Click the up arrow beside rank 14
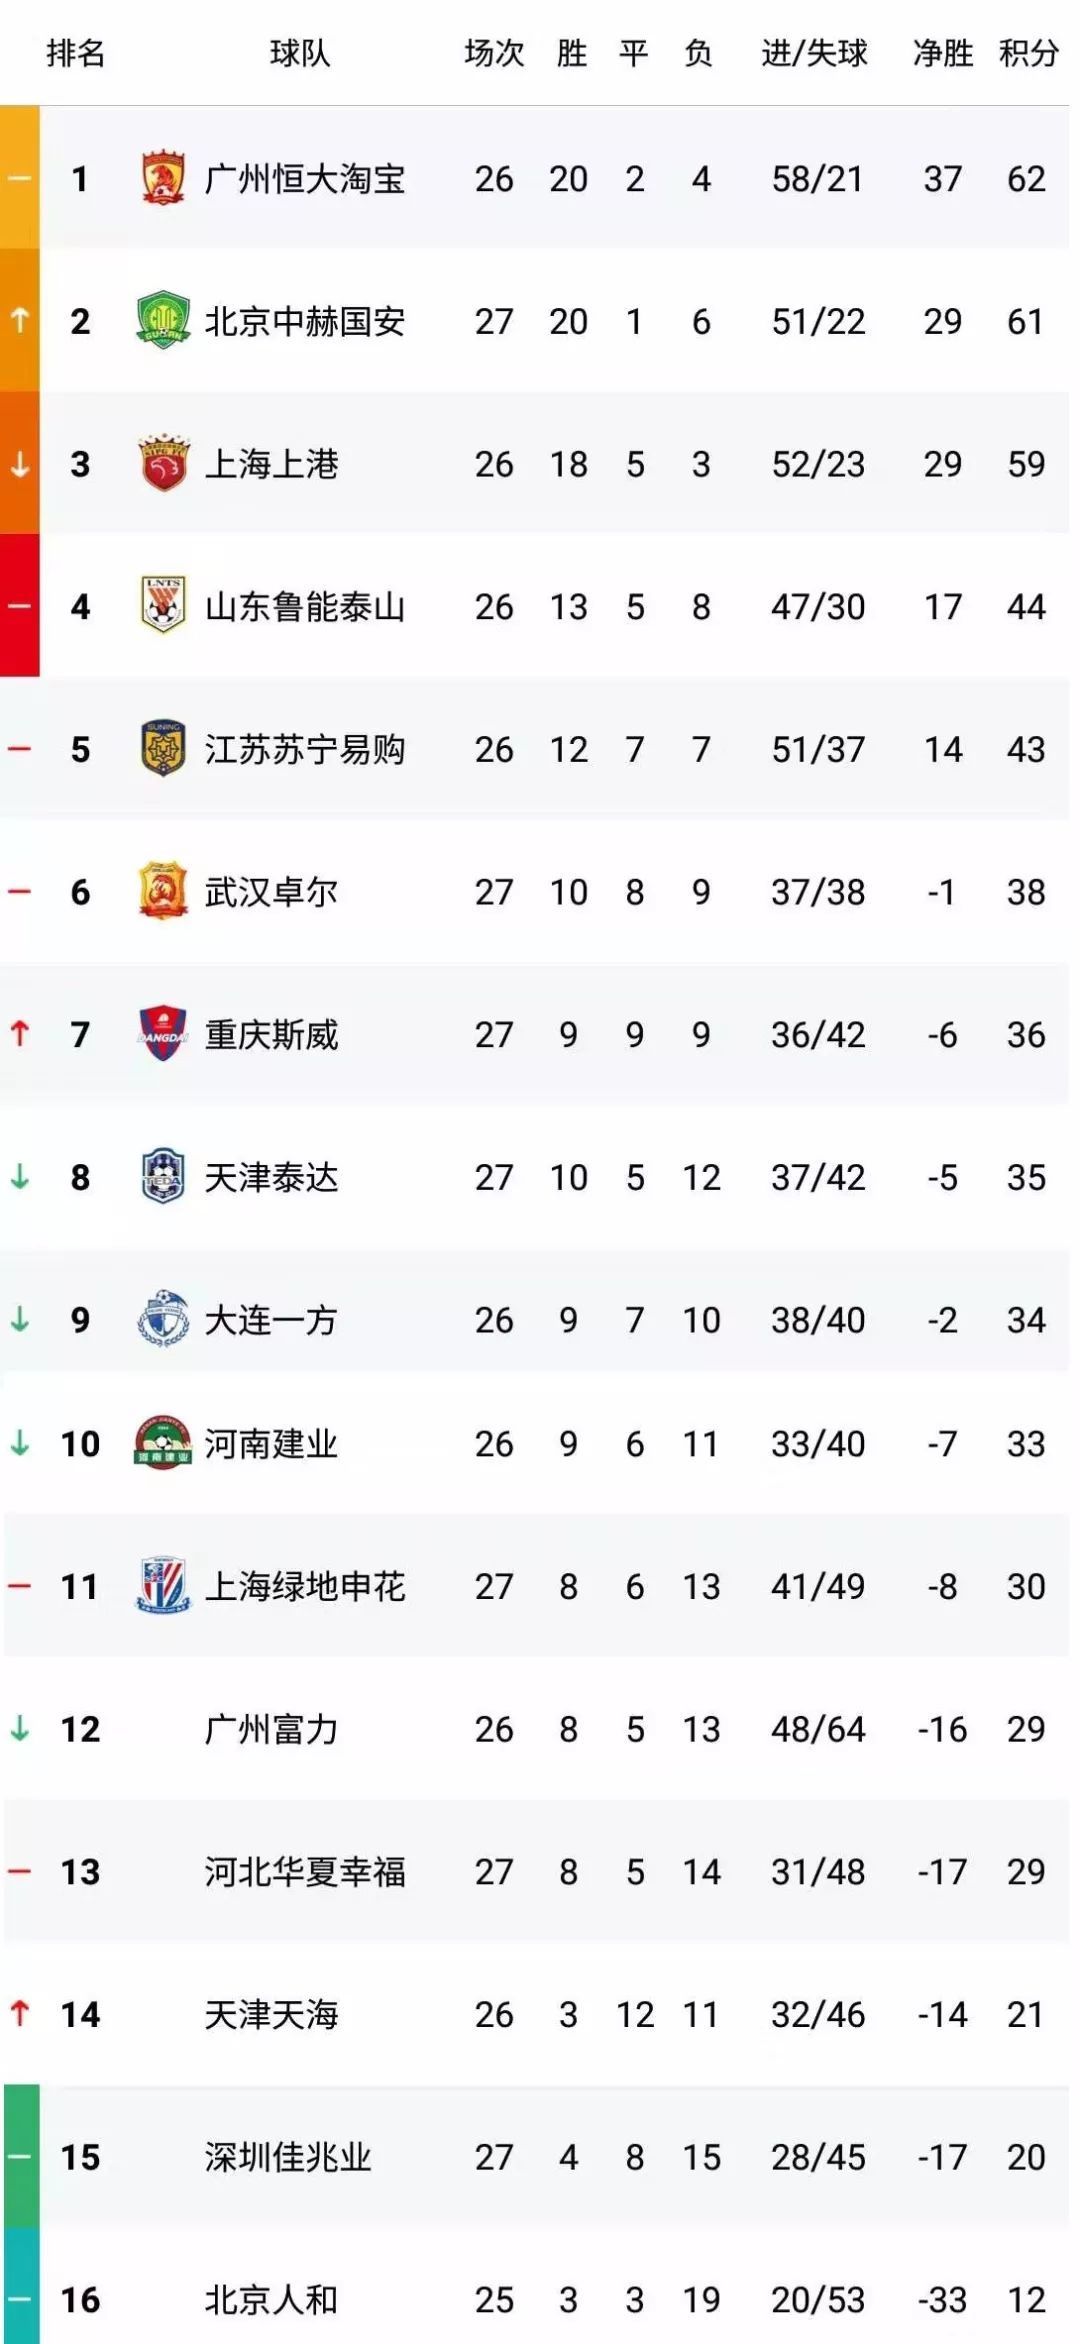1080x2344 pixels. click(19, 2013)
